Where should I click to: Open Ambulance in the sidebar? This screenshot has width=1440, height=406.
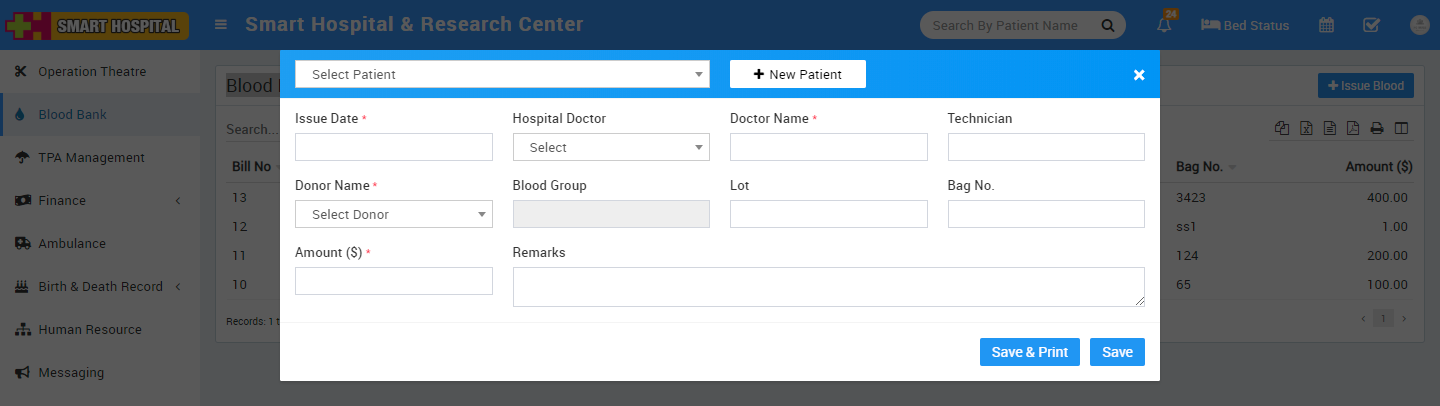coord(72,244)
